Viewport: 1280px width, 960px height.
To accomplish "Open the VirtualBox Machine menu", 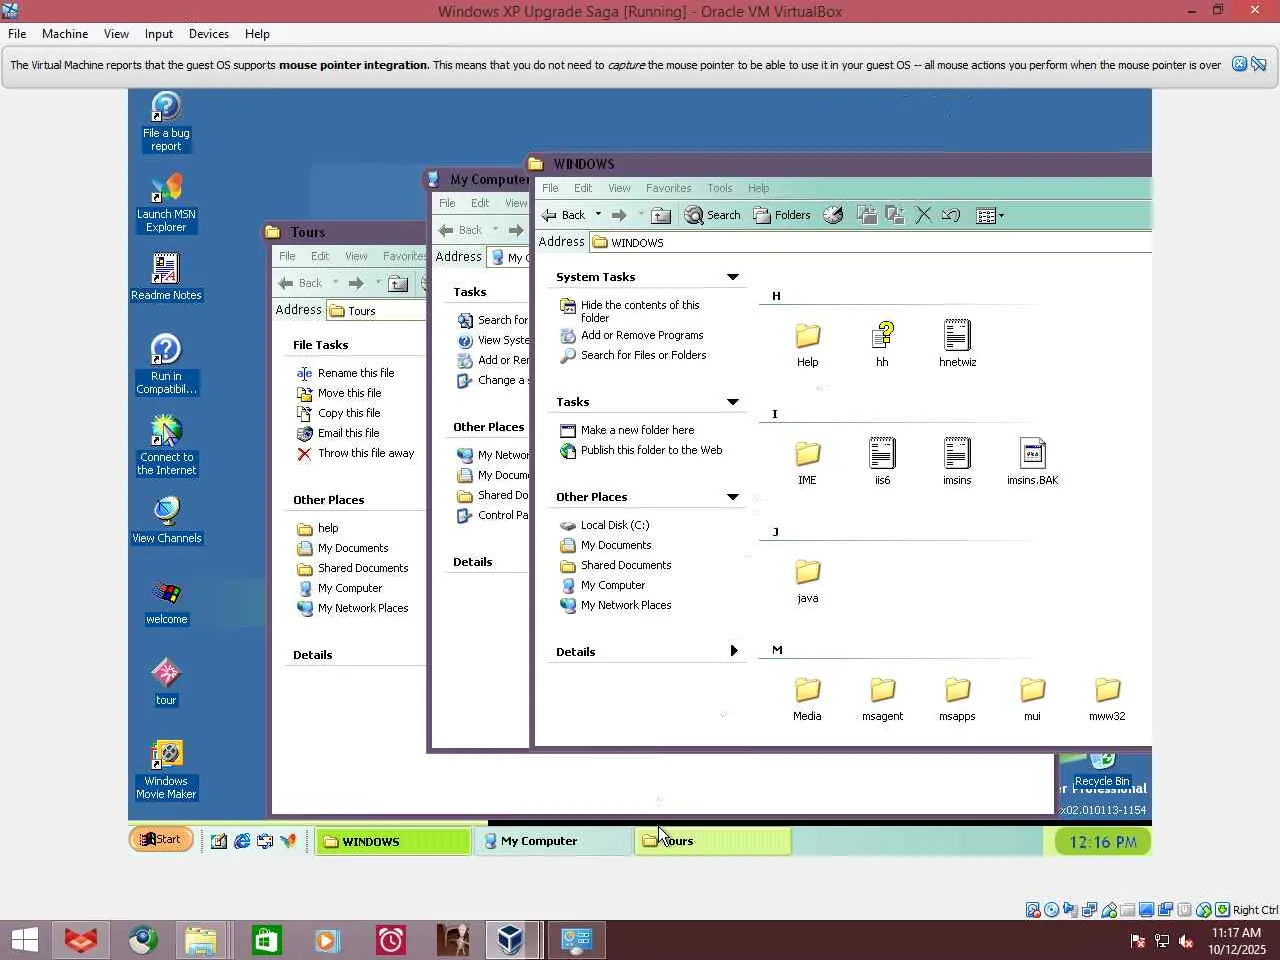I will click(x=65, y=34).
